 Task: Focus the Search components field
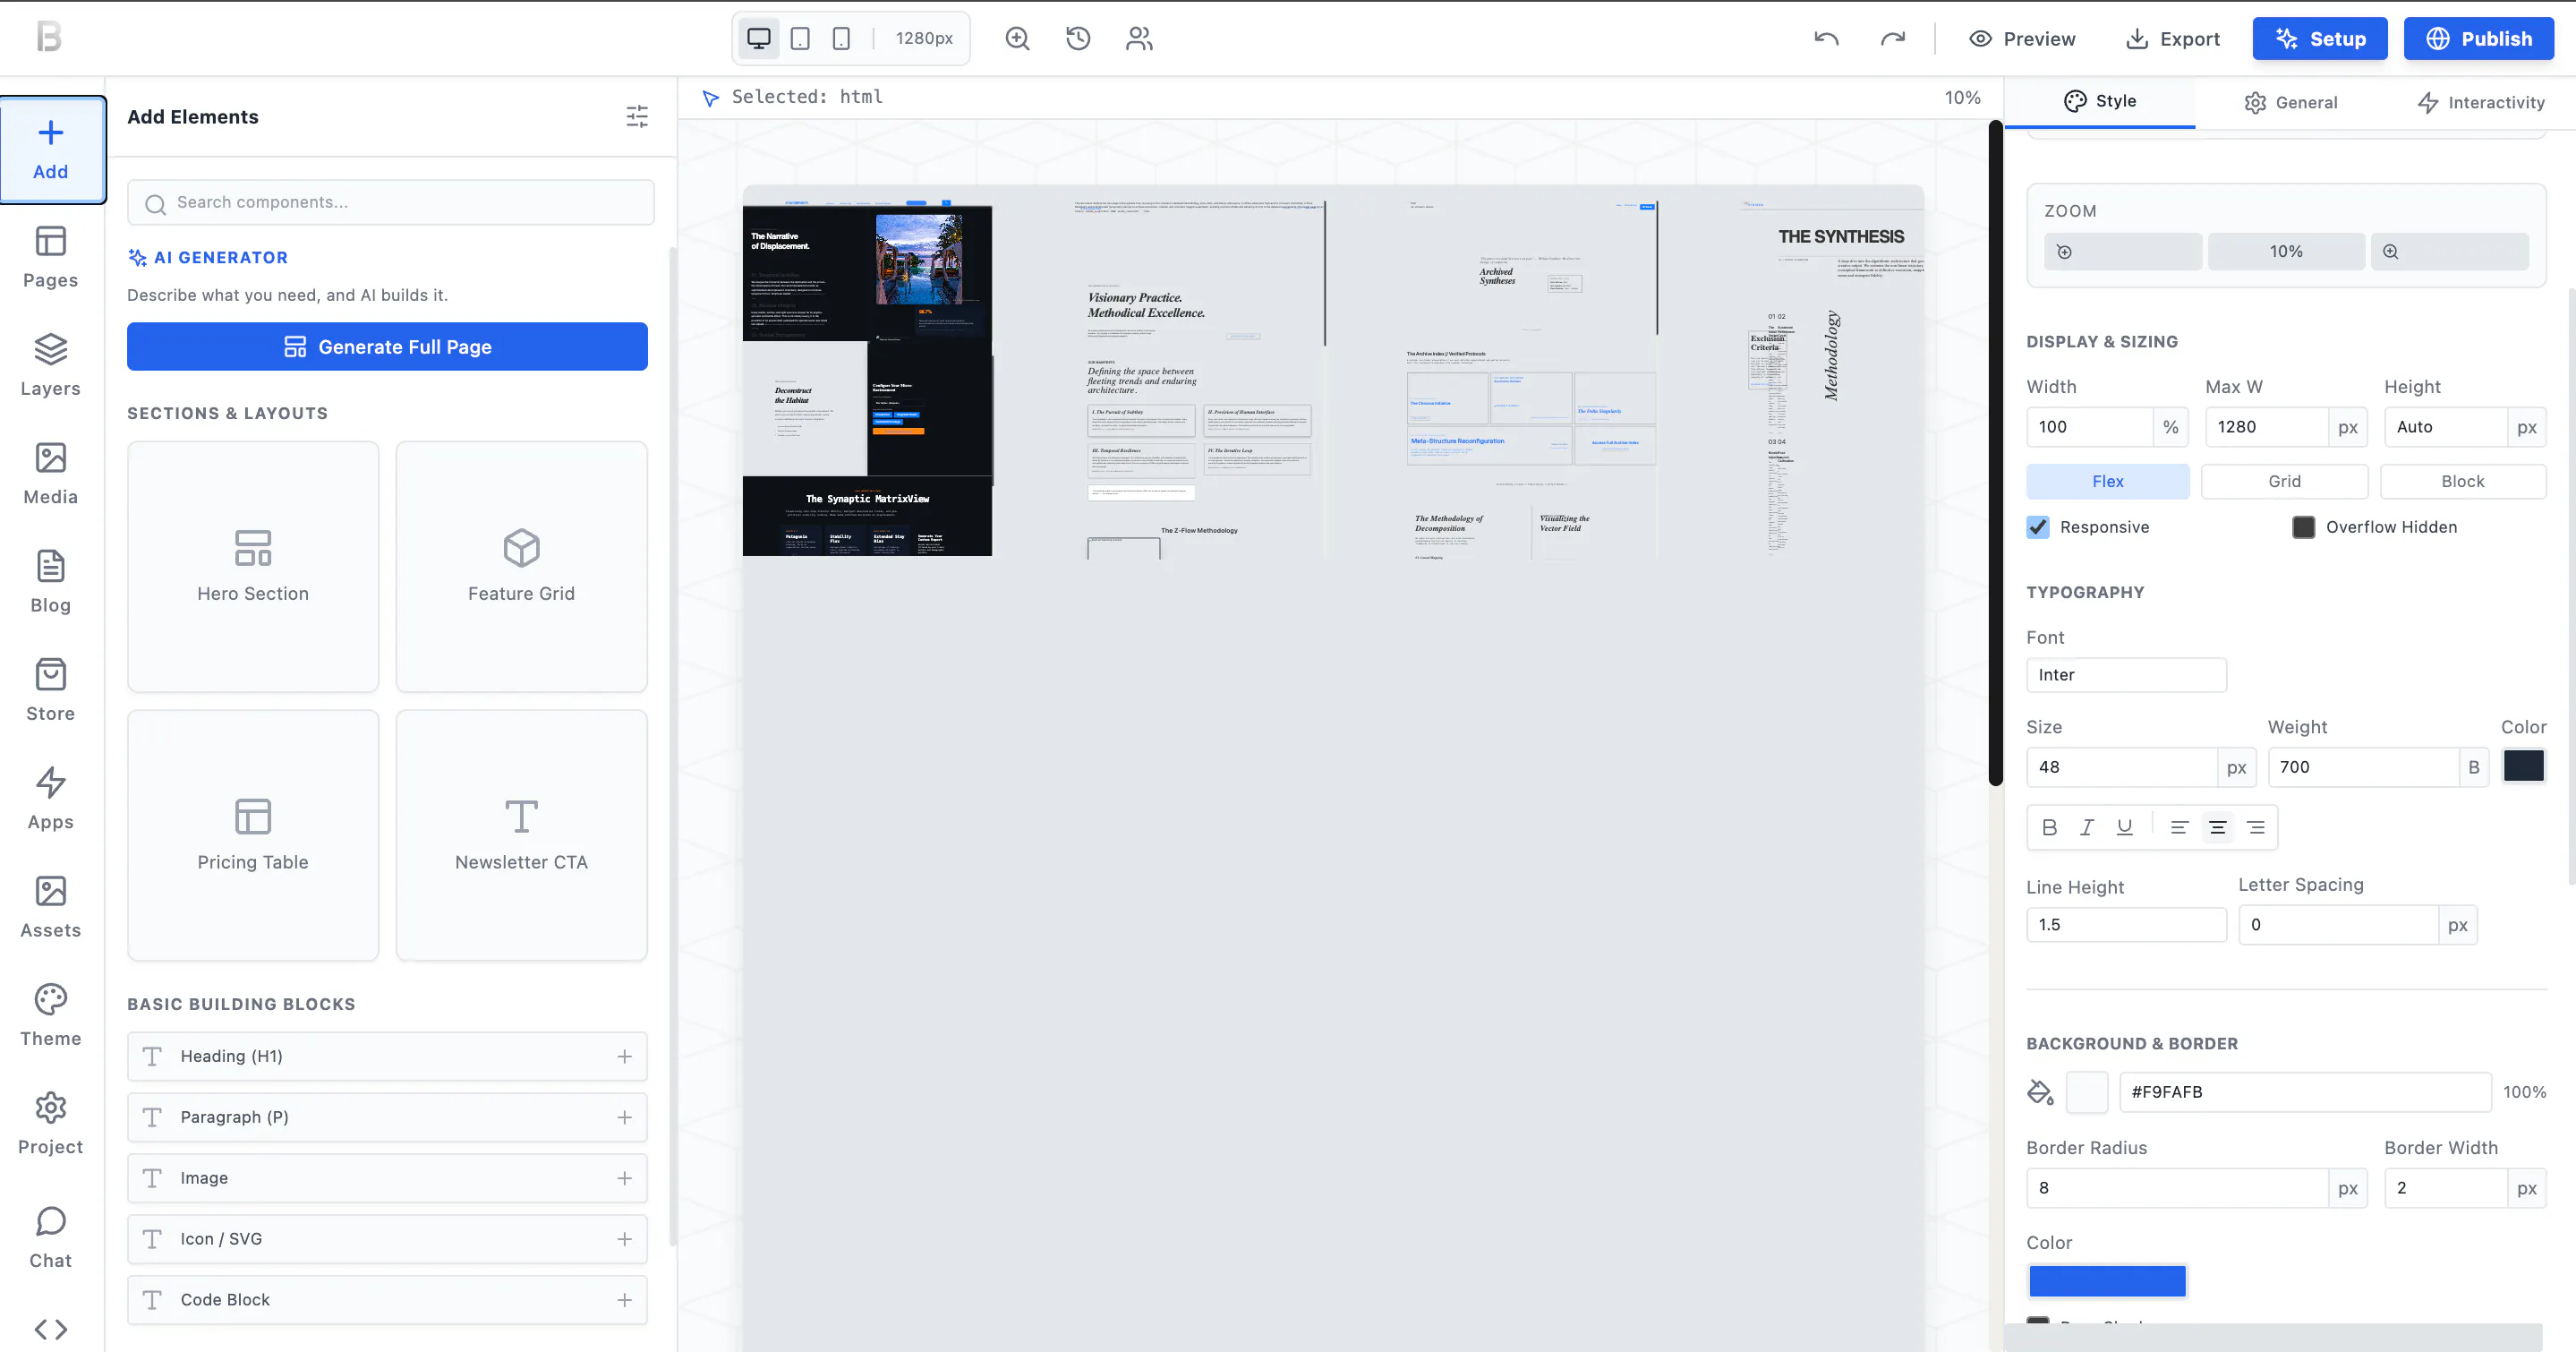[391, 203]
